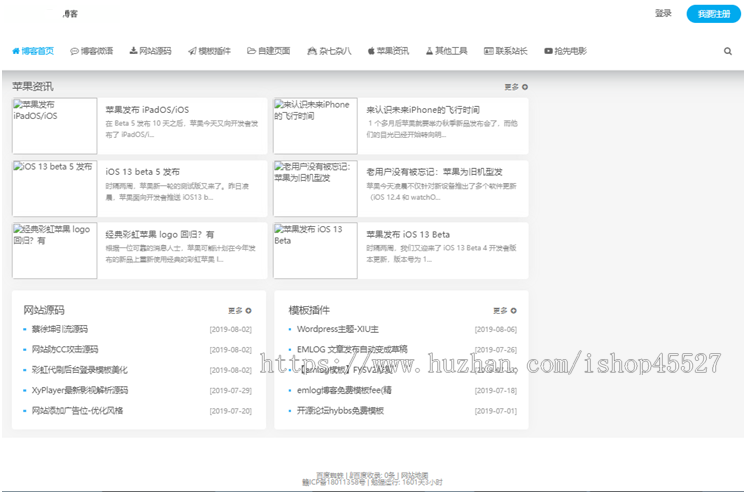The width and height of the screenshot is (746, 494).
Task: Click the Apple logo icon in the navigation bar
Action: coord(371,51)
